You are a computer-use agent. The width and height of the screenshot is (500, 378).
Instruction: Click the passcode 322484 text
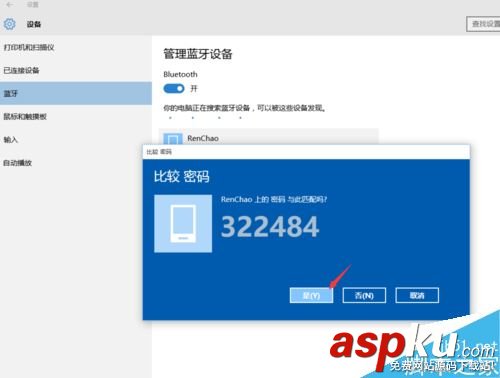point(270,227)
